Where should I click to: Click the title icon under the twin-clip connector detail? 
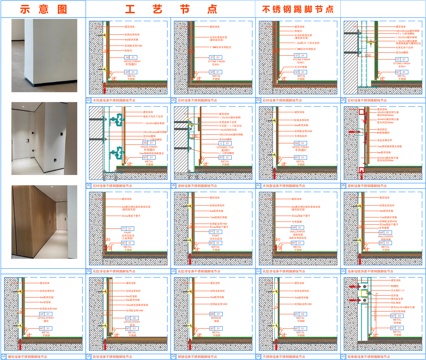(89, 185)
